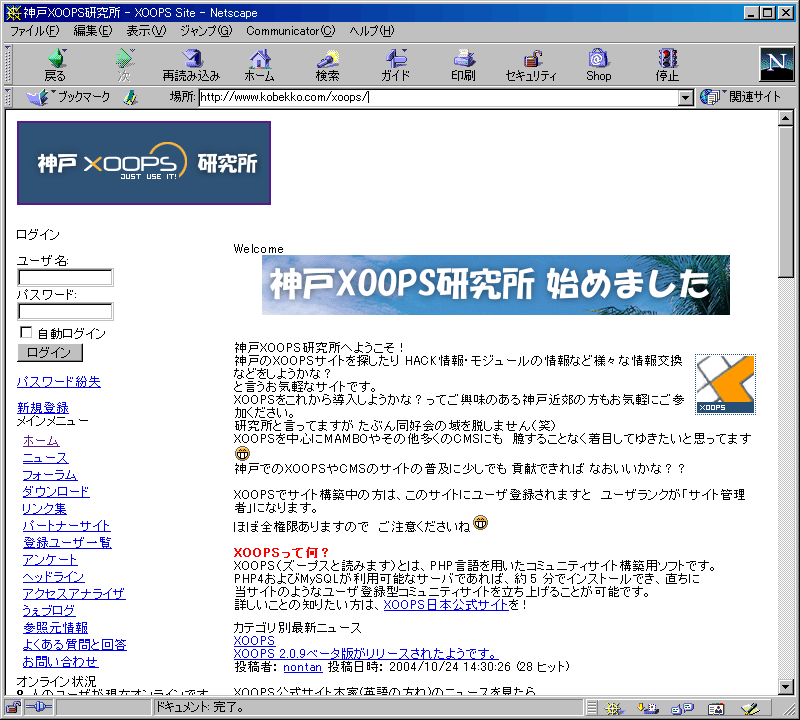Open the 新規登録 link
Image resolution: width=800 pixels, height=720 pixels.
[43, 408]
